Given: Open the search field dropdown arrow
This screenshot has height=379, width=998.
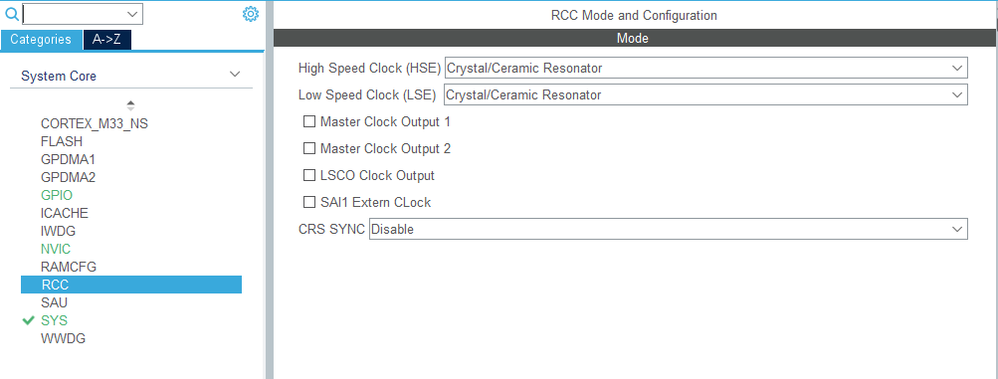Looking at the screenshot, I should [x=132, y=13].
